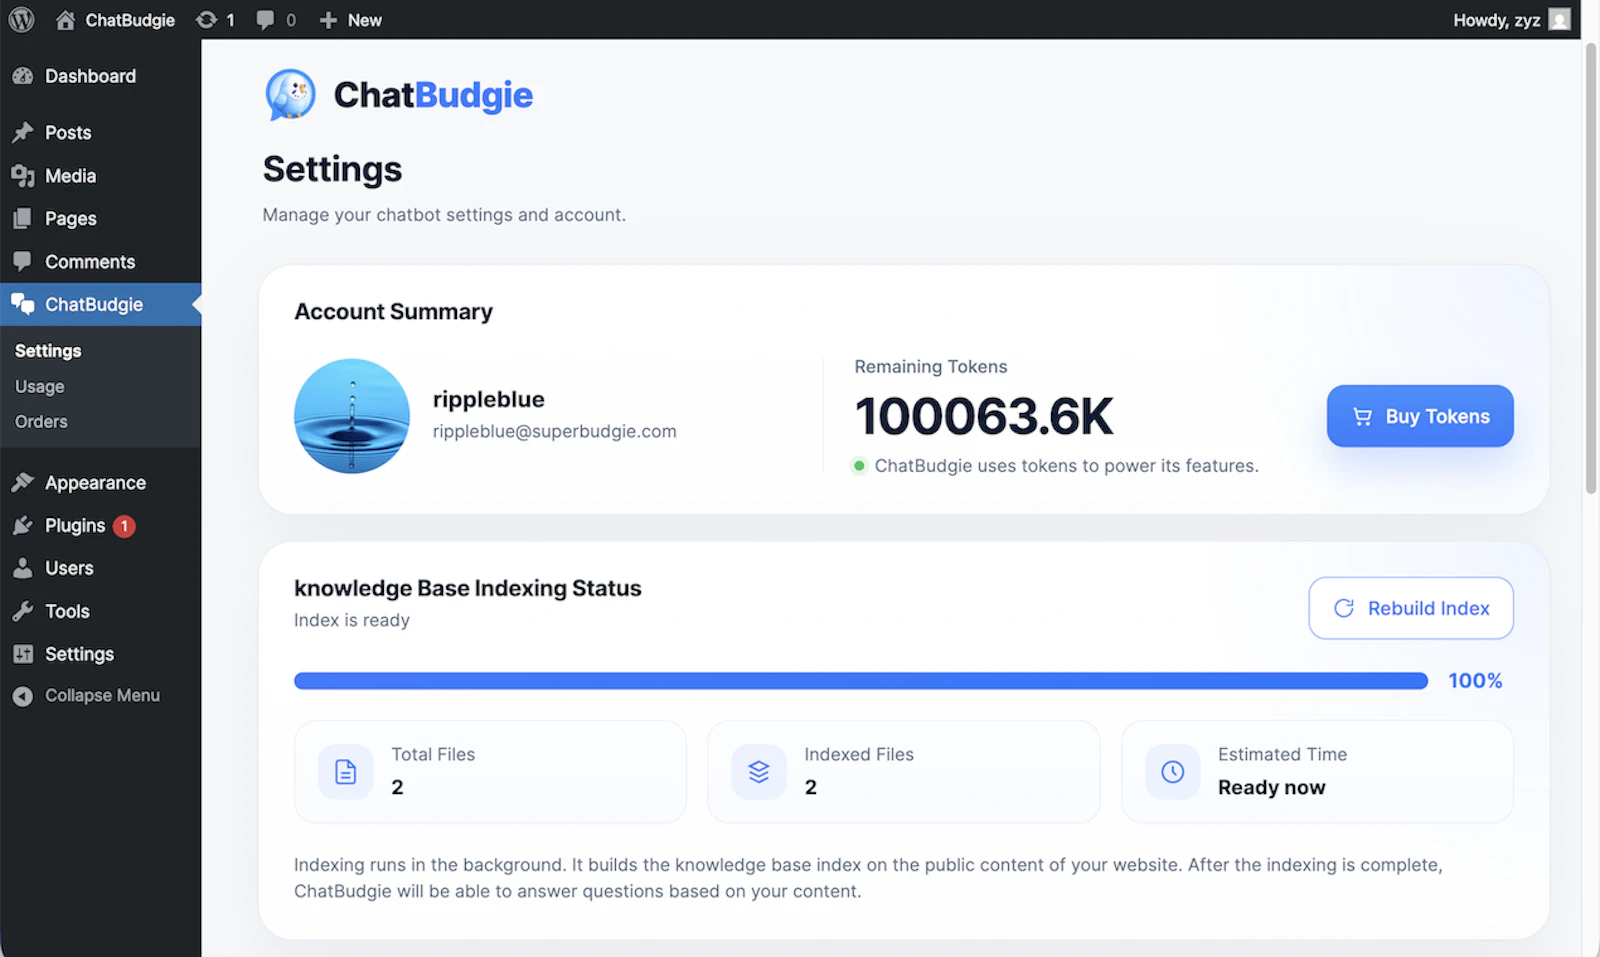Viewport: 1600px width, 957px height.
Task: Open the Orders submenu item
Action: [x=41, y=422]
